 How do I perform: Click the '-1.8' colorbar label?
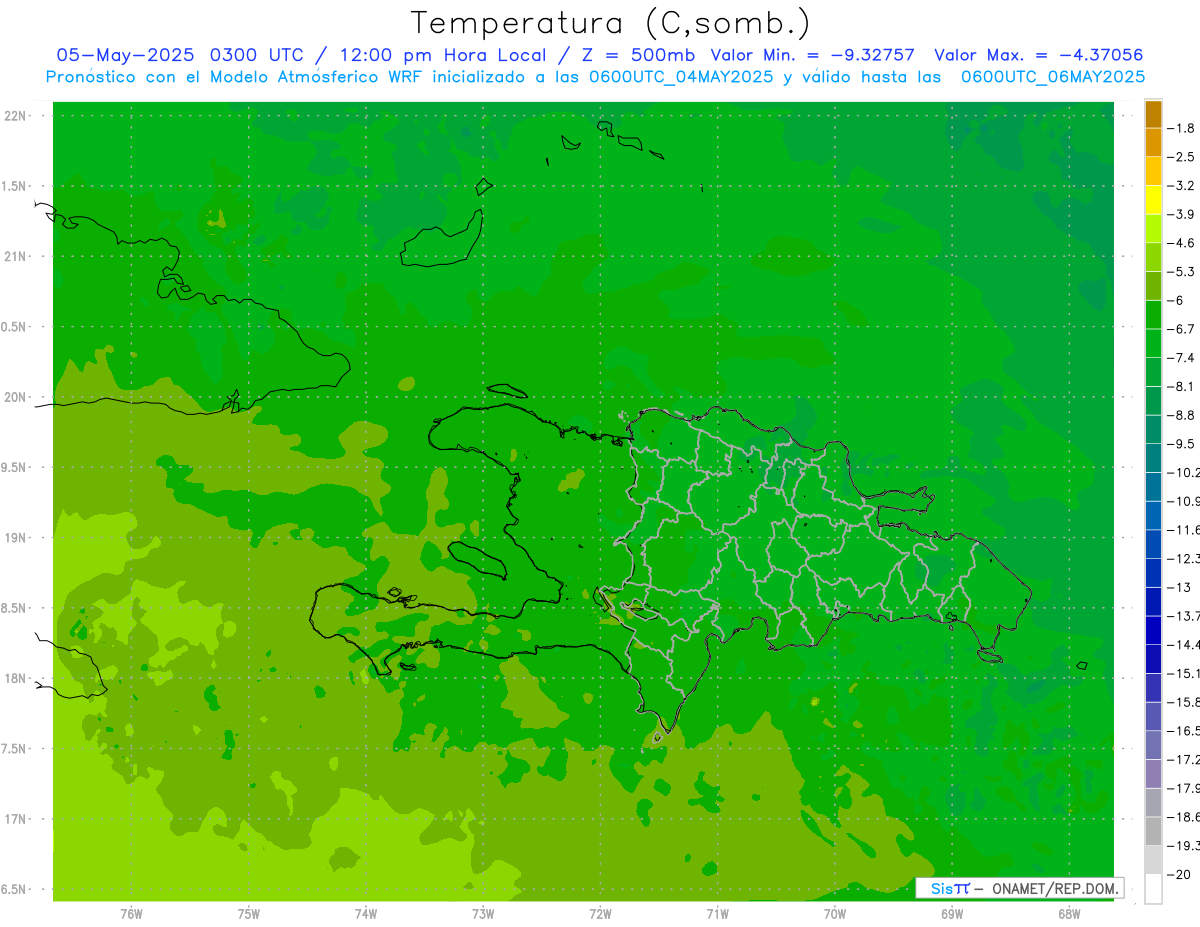[1182, 128]
